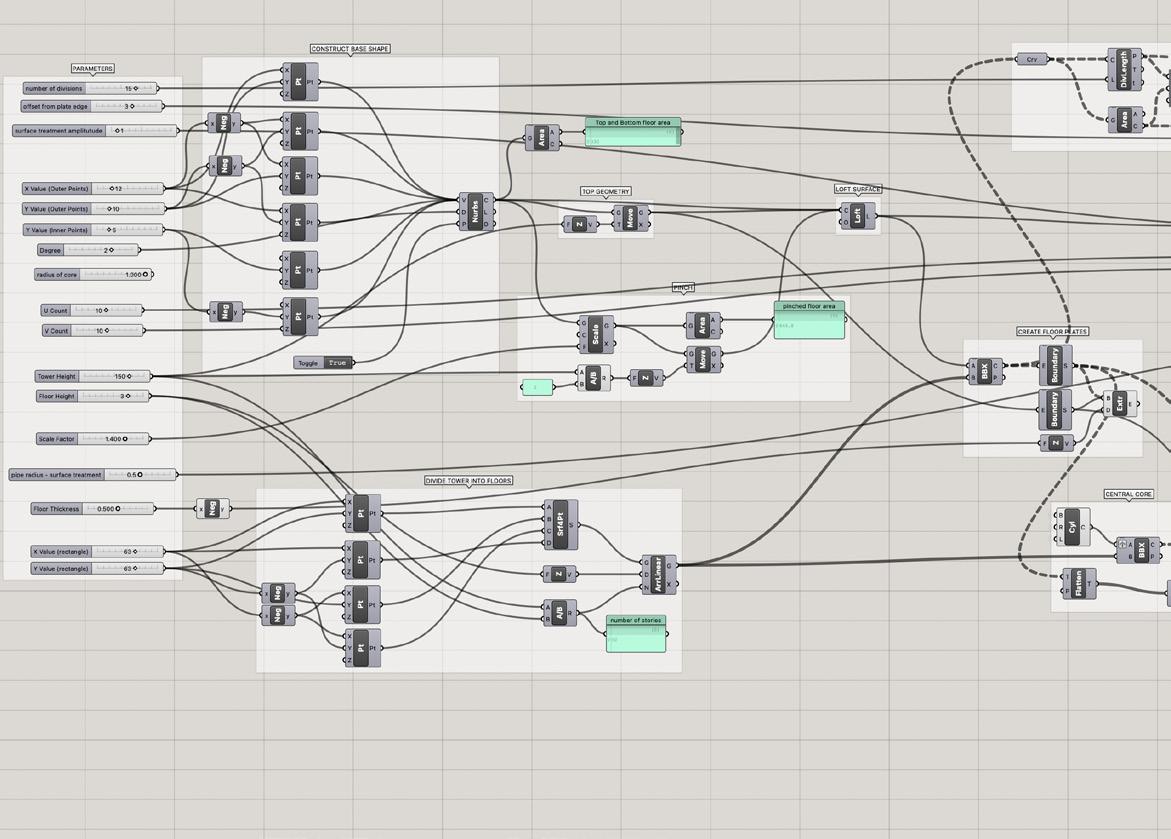This screenshot has height=839, width=1171.
Task: Select the Area component inside the PINCH group
Action: pos(702,325)
